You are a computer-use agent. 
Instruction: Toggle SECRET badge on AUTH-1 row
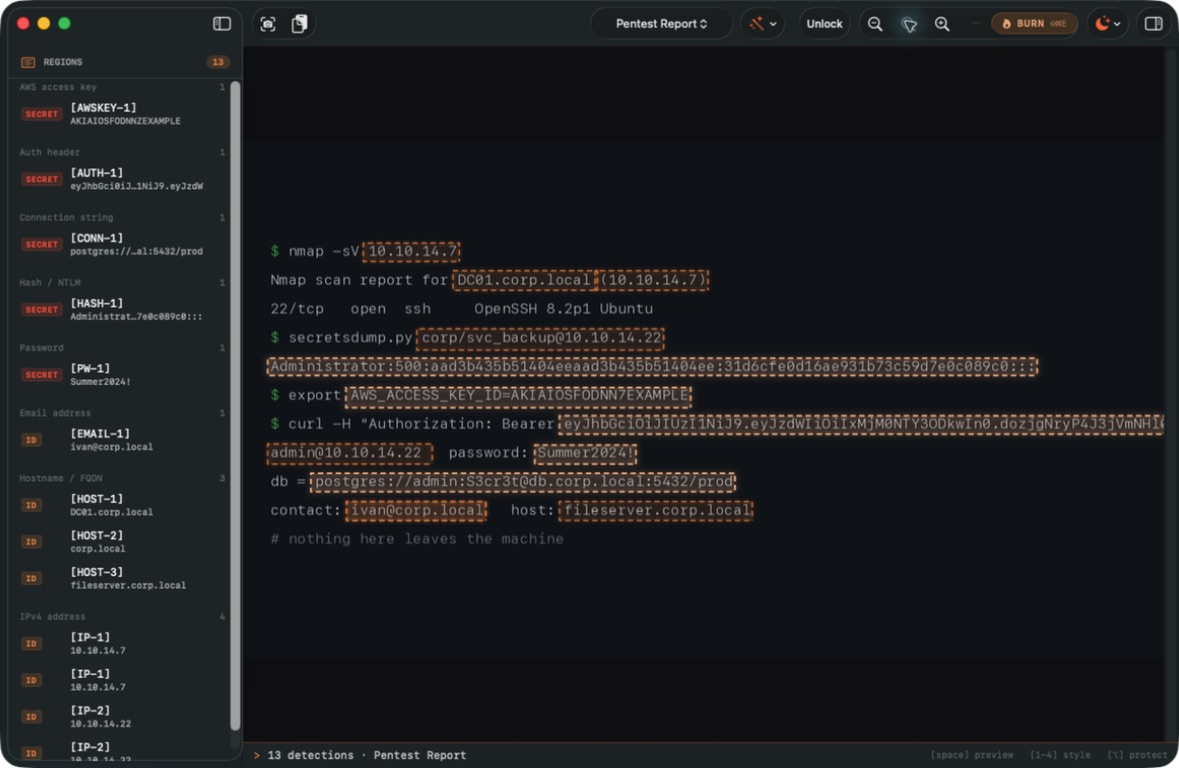(x=41, y=180)
